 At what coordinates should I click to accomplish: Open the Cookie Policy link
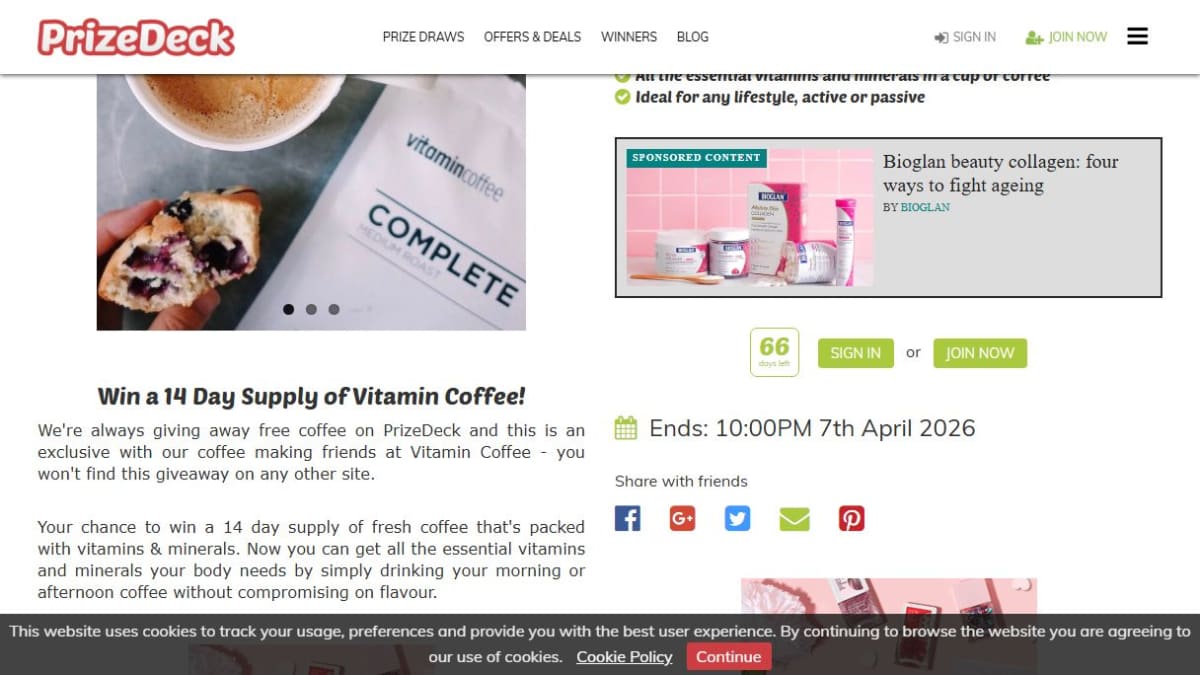pos(624,657)
